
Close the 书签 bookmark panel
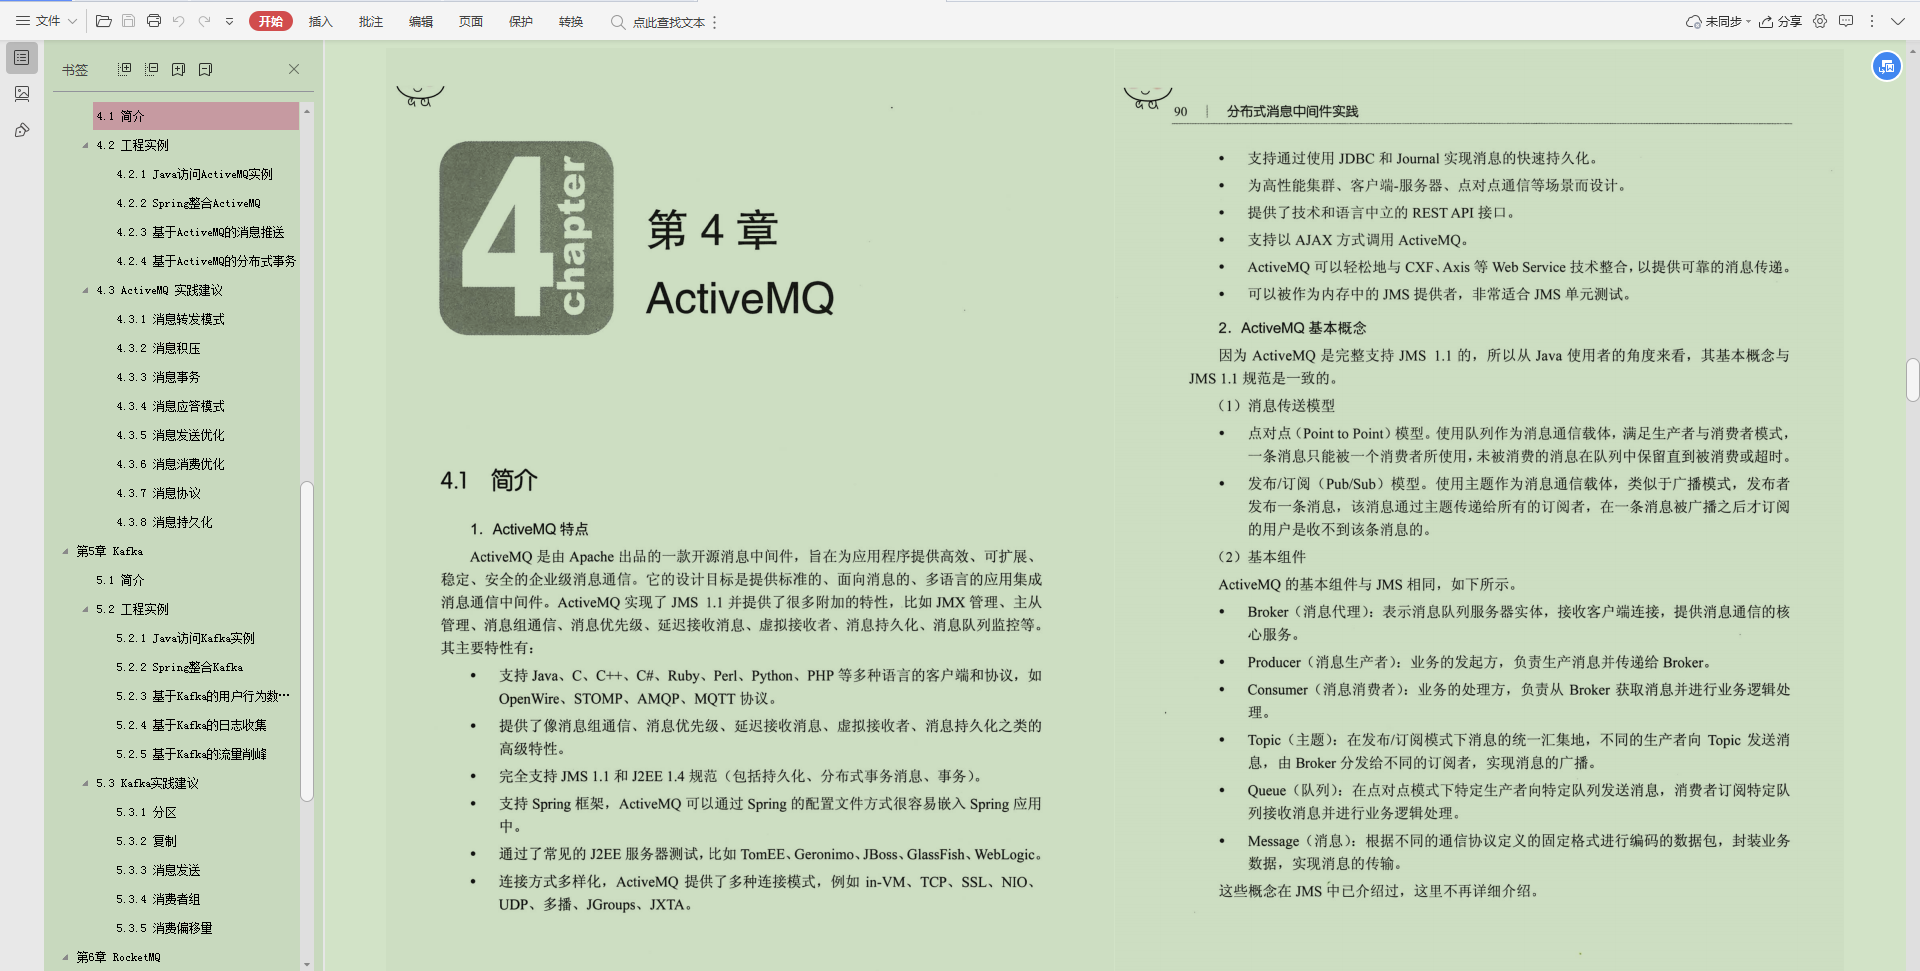(294, 69)
